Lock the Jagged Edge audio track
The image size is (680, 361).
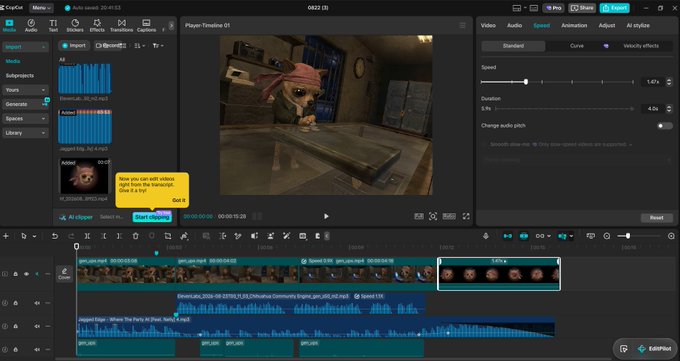[x=16, y=326]
